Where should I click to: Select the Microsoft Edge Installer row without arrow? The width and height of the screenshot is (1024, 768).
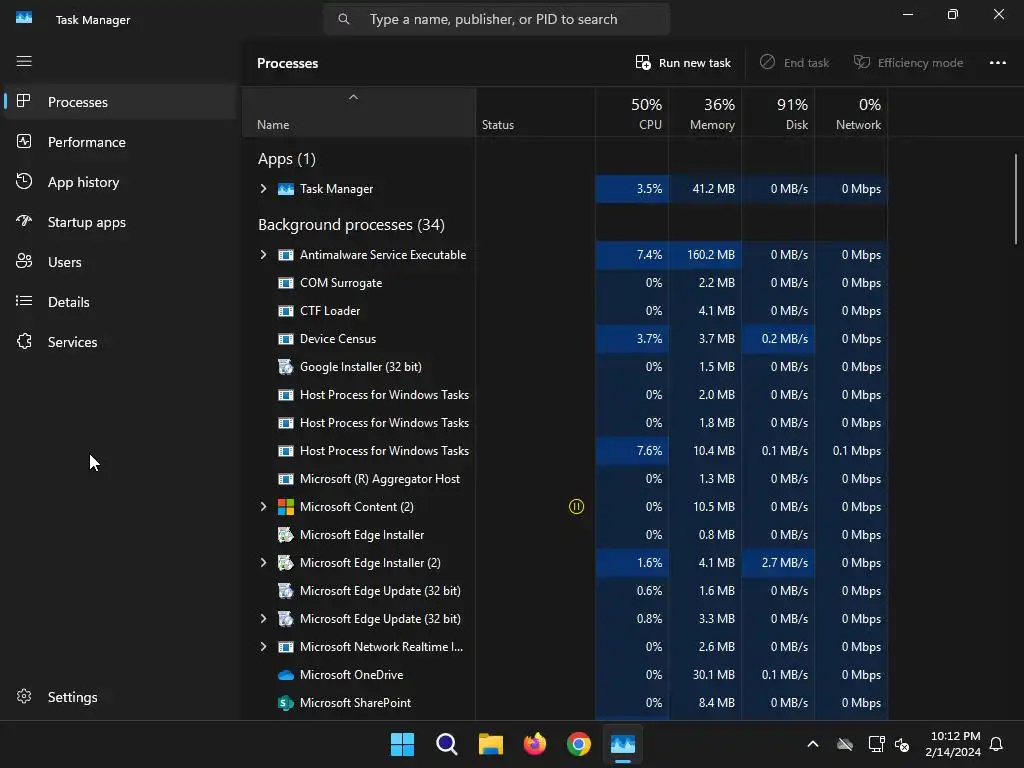pyautogui.click(x=565, y=535)
